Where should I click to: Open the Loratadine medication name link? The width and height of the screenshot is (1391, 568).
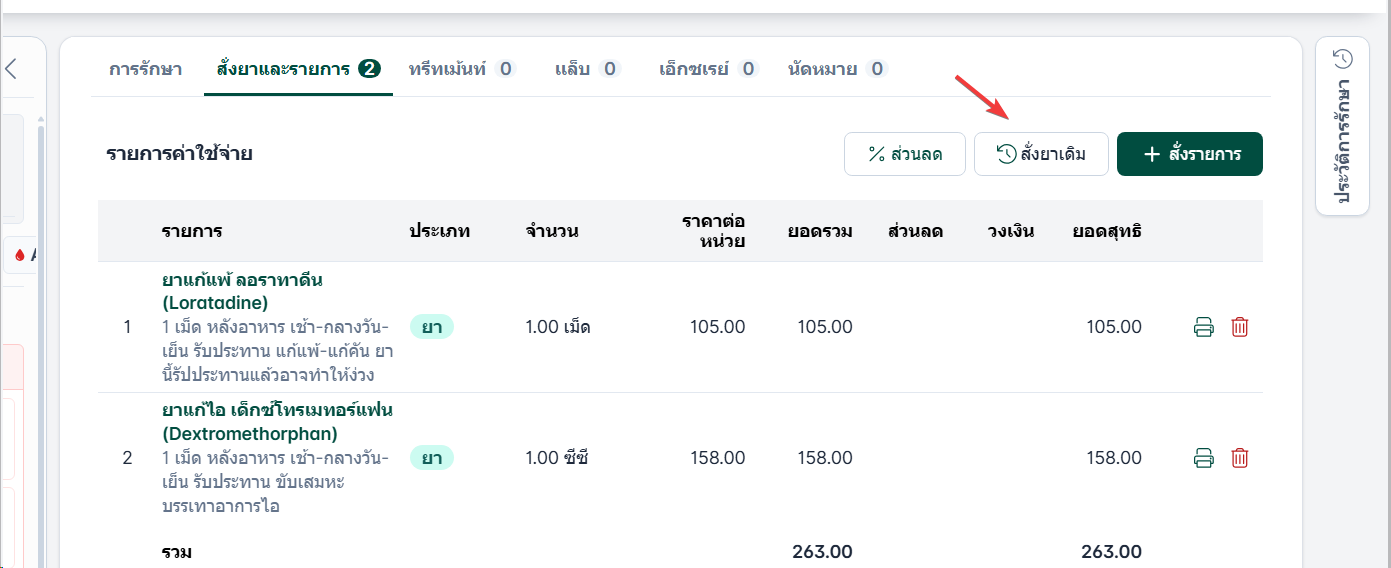click(242, 291)
